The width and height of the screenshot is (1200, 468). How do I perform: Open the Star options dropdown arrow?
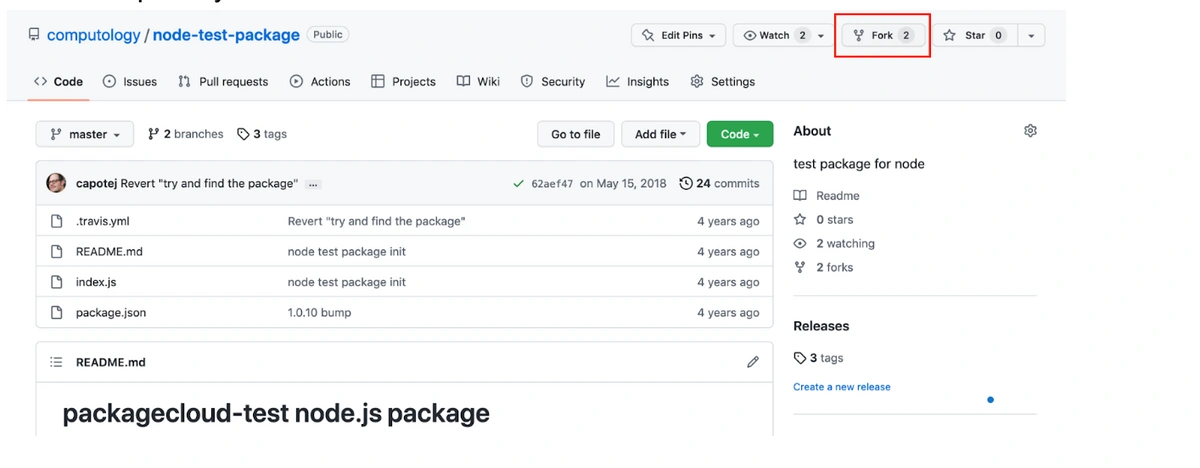tap(1031, 35)
